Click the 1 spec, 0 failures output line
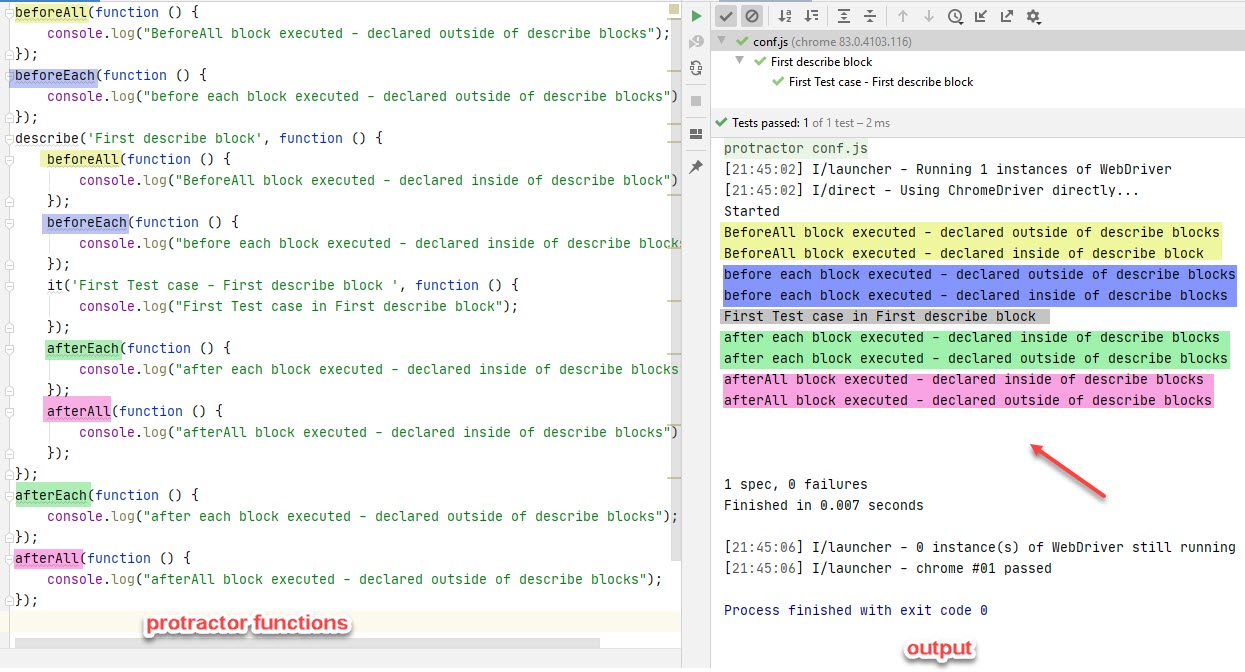The width and height of the screenshot is (1245, 672). click(796, 484)
